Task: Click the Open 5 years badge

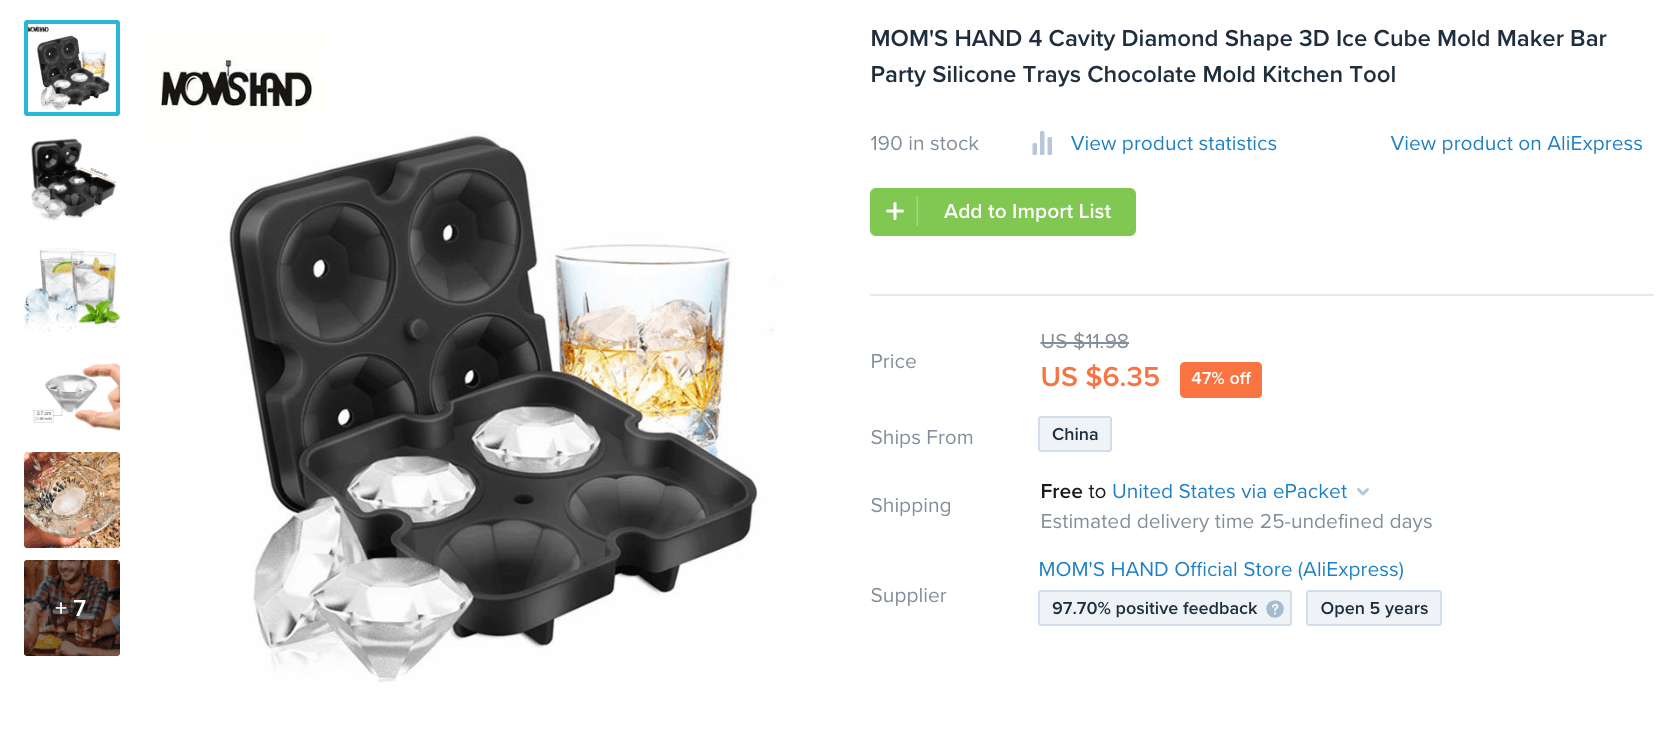Action: click(1373, 609)
